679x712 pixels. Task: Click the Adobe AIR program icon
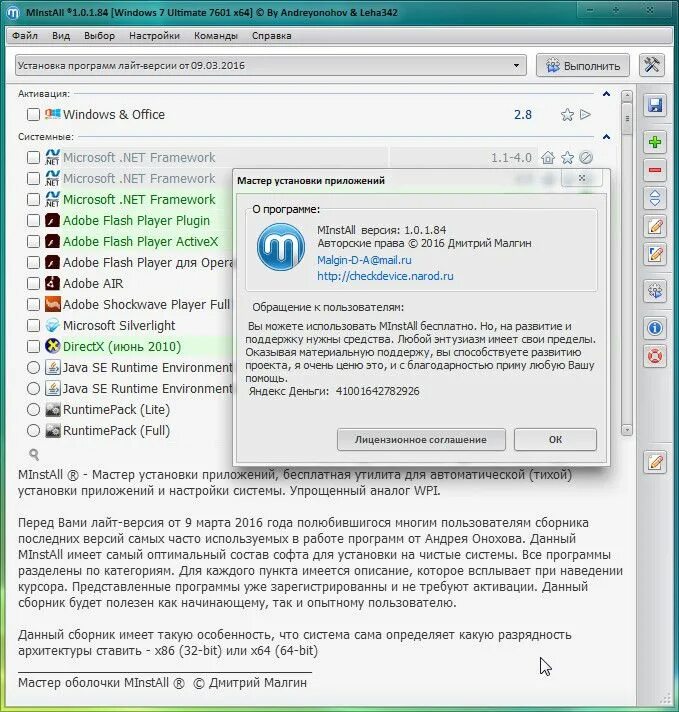53,283
